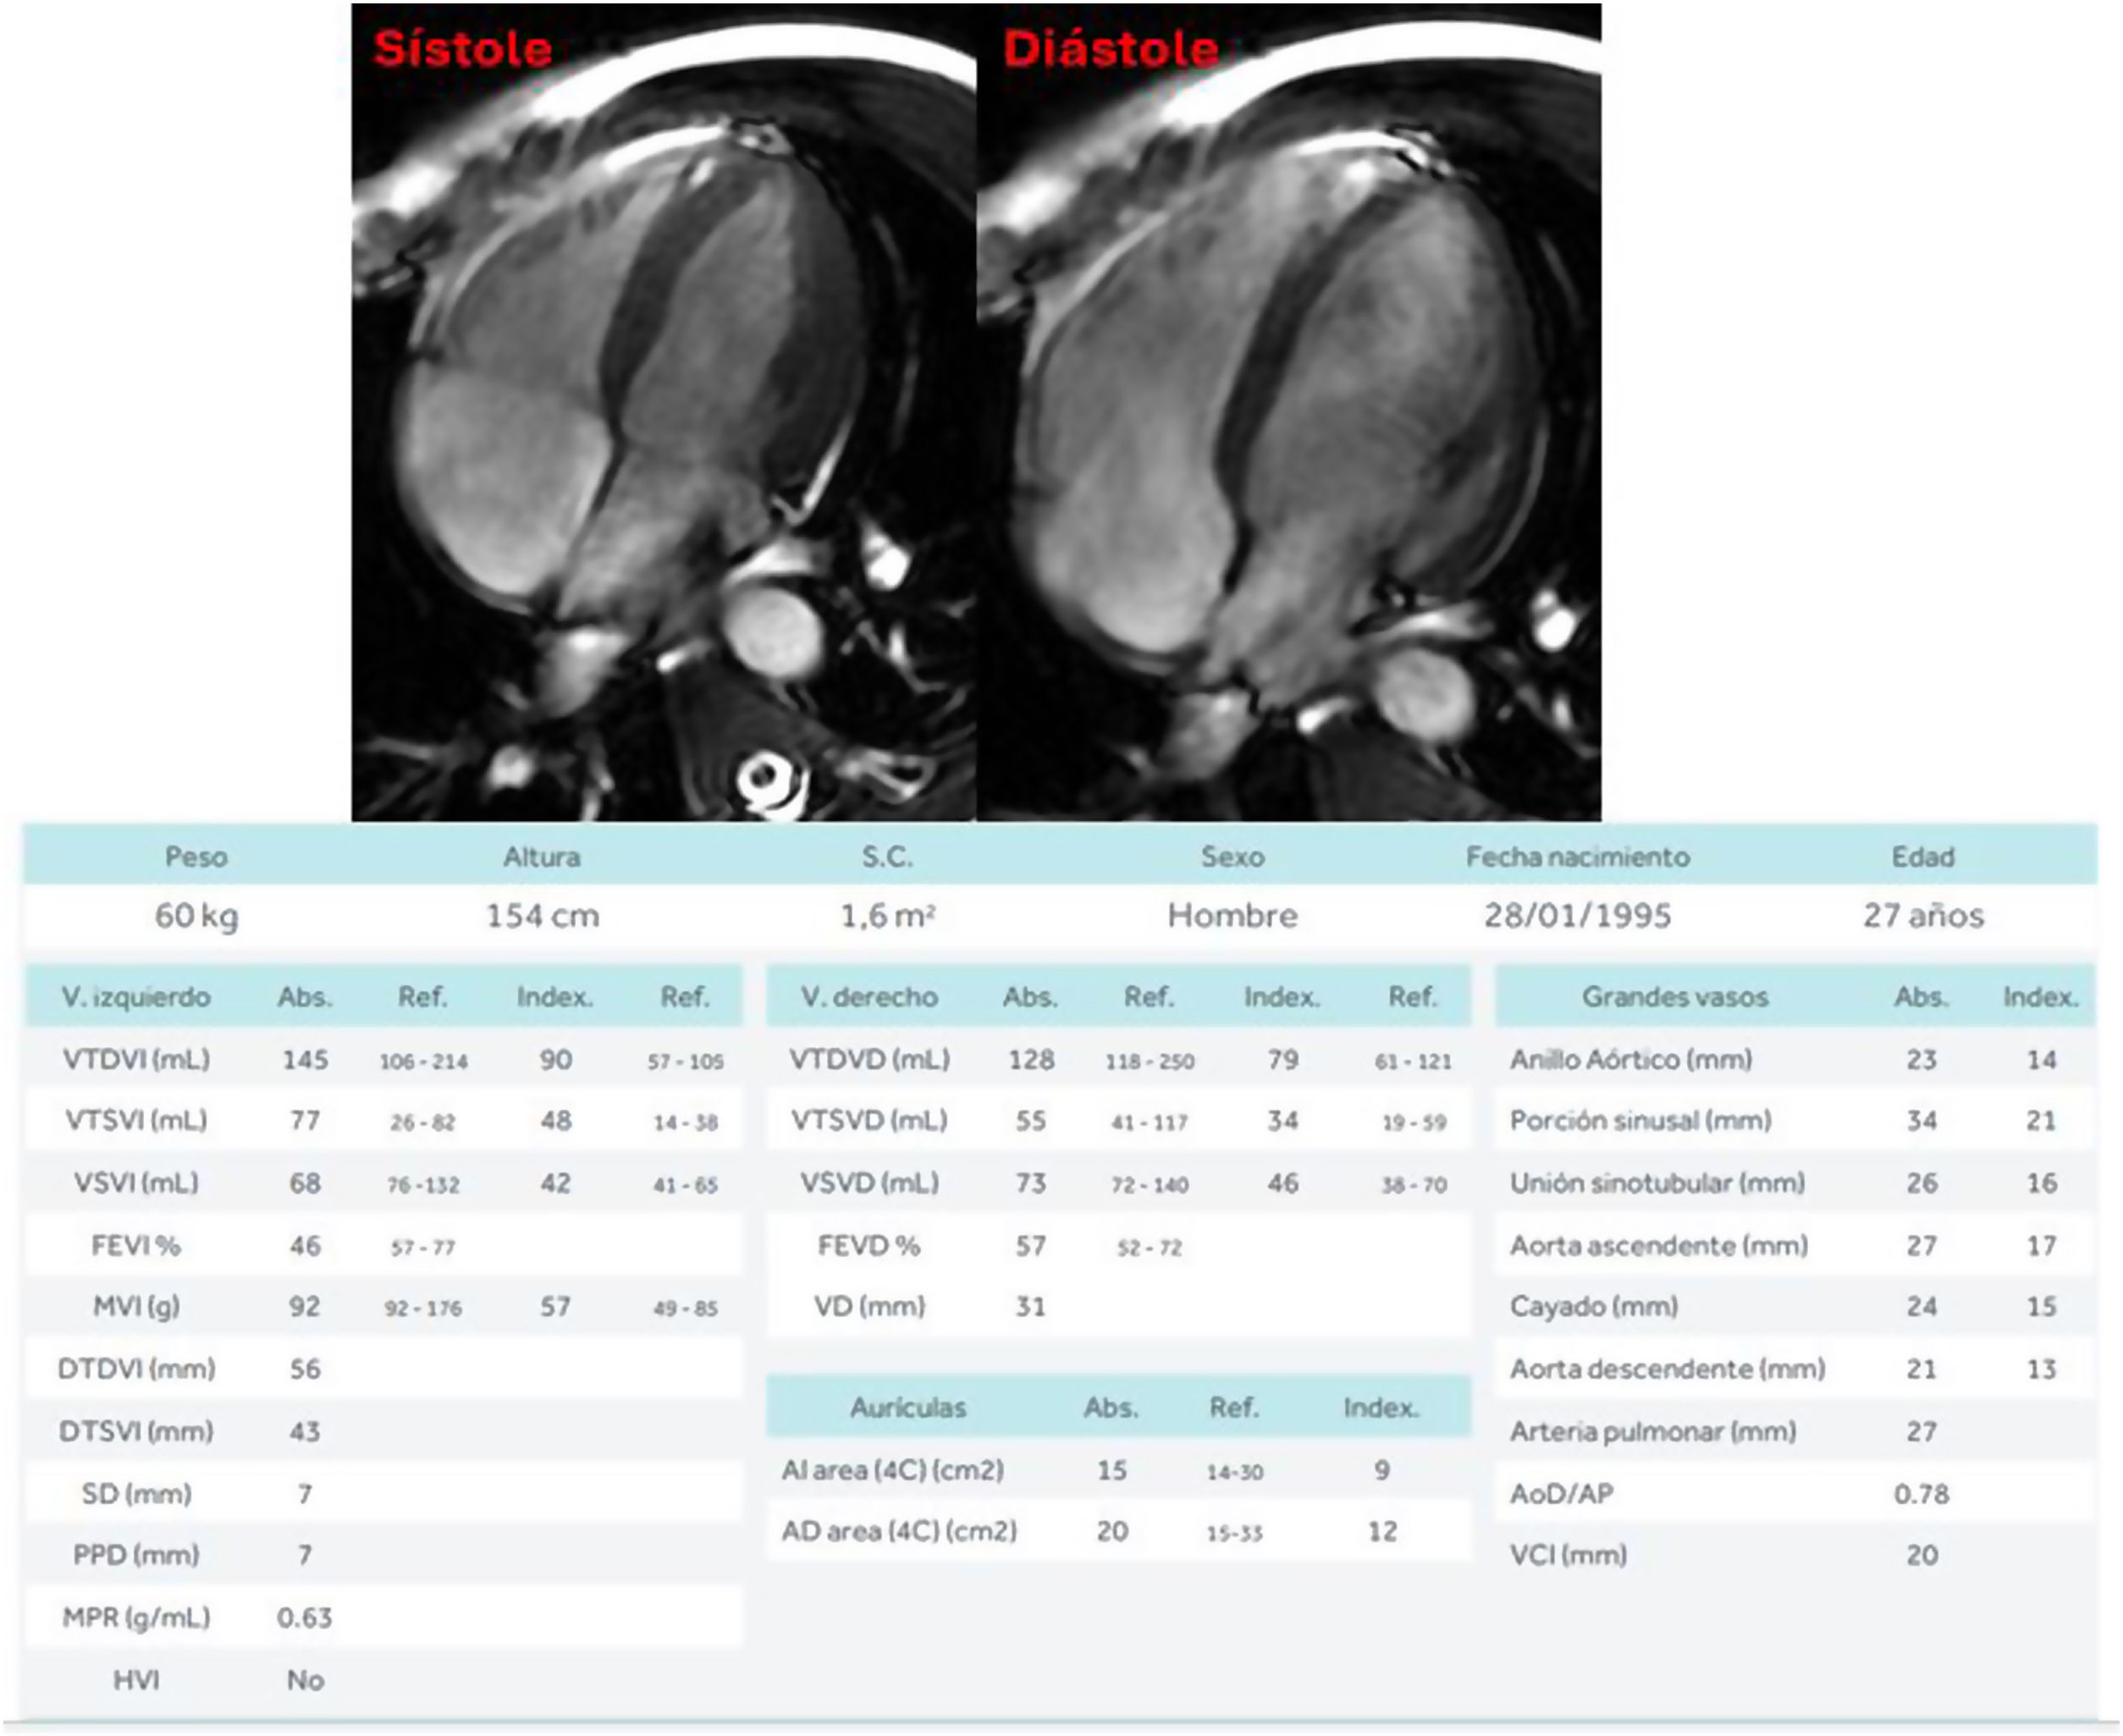Image resolution: width=2123 pixels, height=1736 pixels.
Task: Click the Grandes vasos table header
Action: (1674, 997)
